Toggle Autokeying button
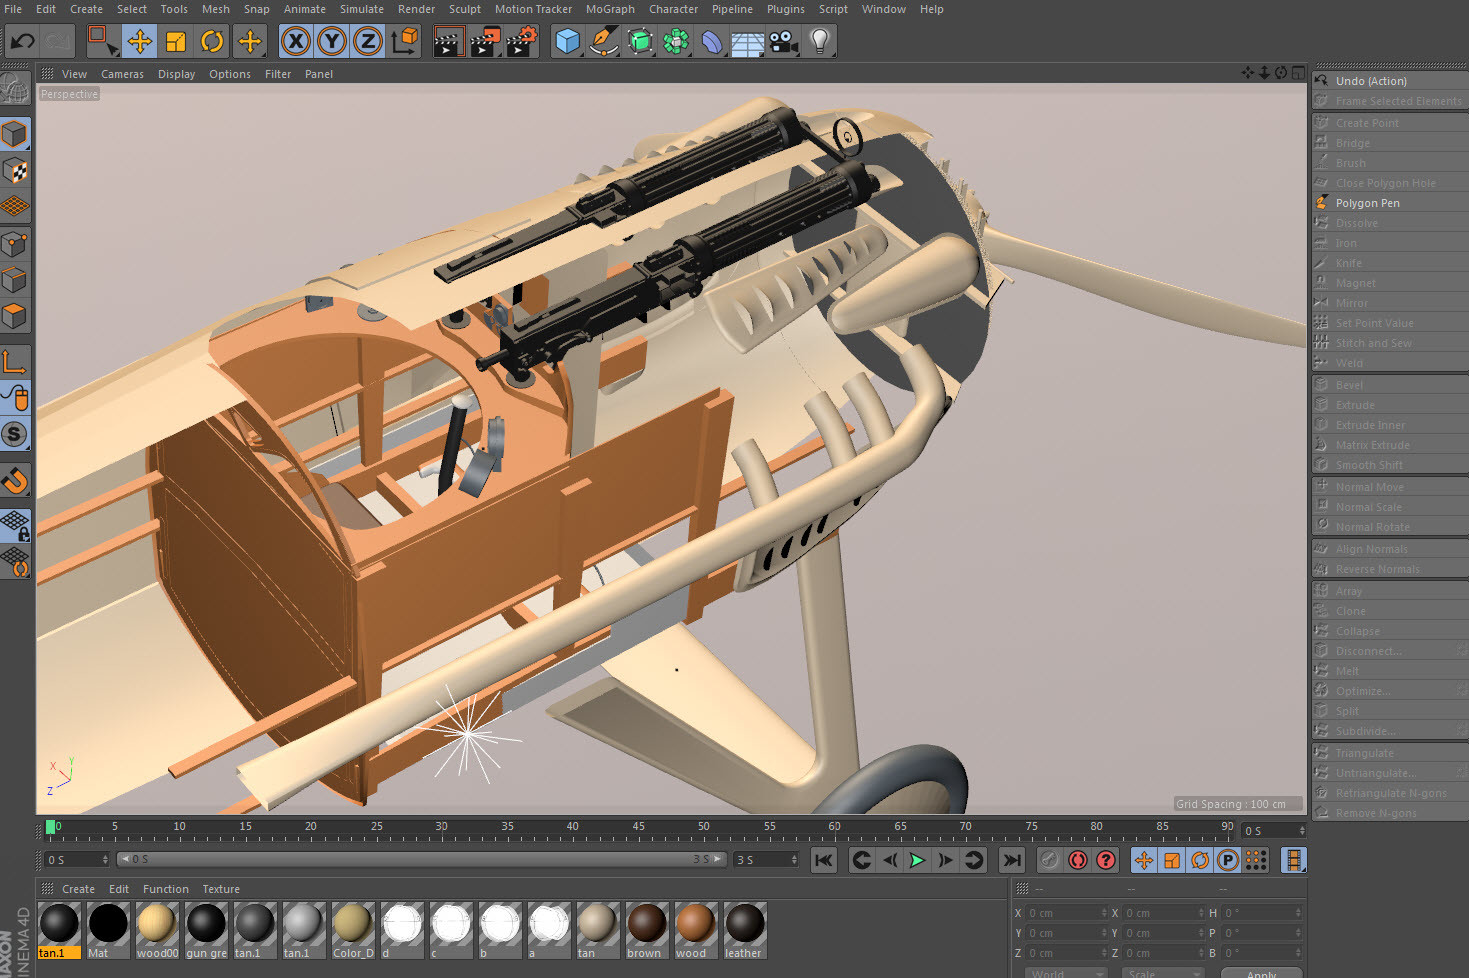Screen dimensions: 1469x978 [1077, 860]
